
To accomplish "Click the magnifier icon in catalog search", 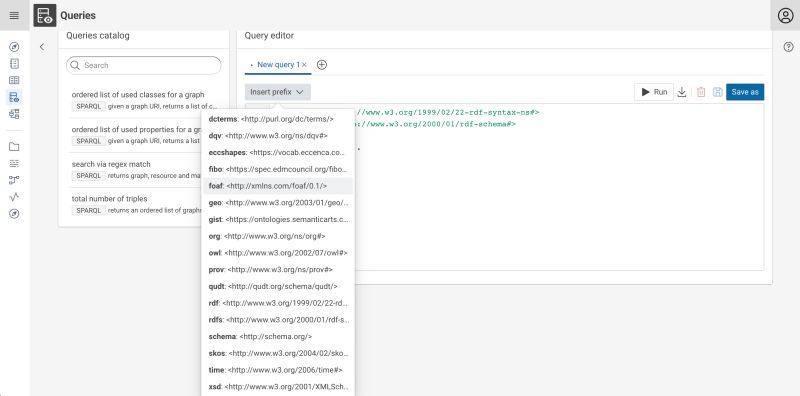I will click(x=75, y=65).
